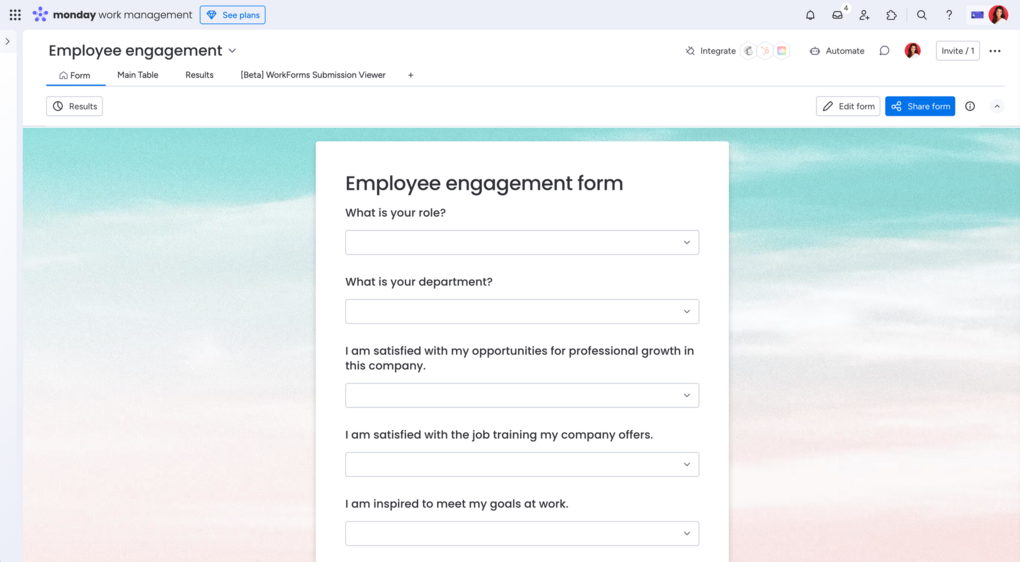Open the professional growth satisfaction dropdown
The image size is (1020, 562).
pyautogui.click(x=522, y=395)
